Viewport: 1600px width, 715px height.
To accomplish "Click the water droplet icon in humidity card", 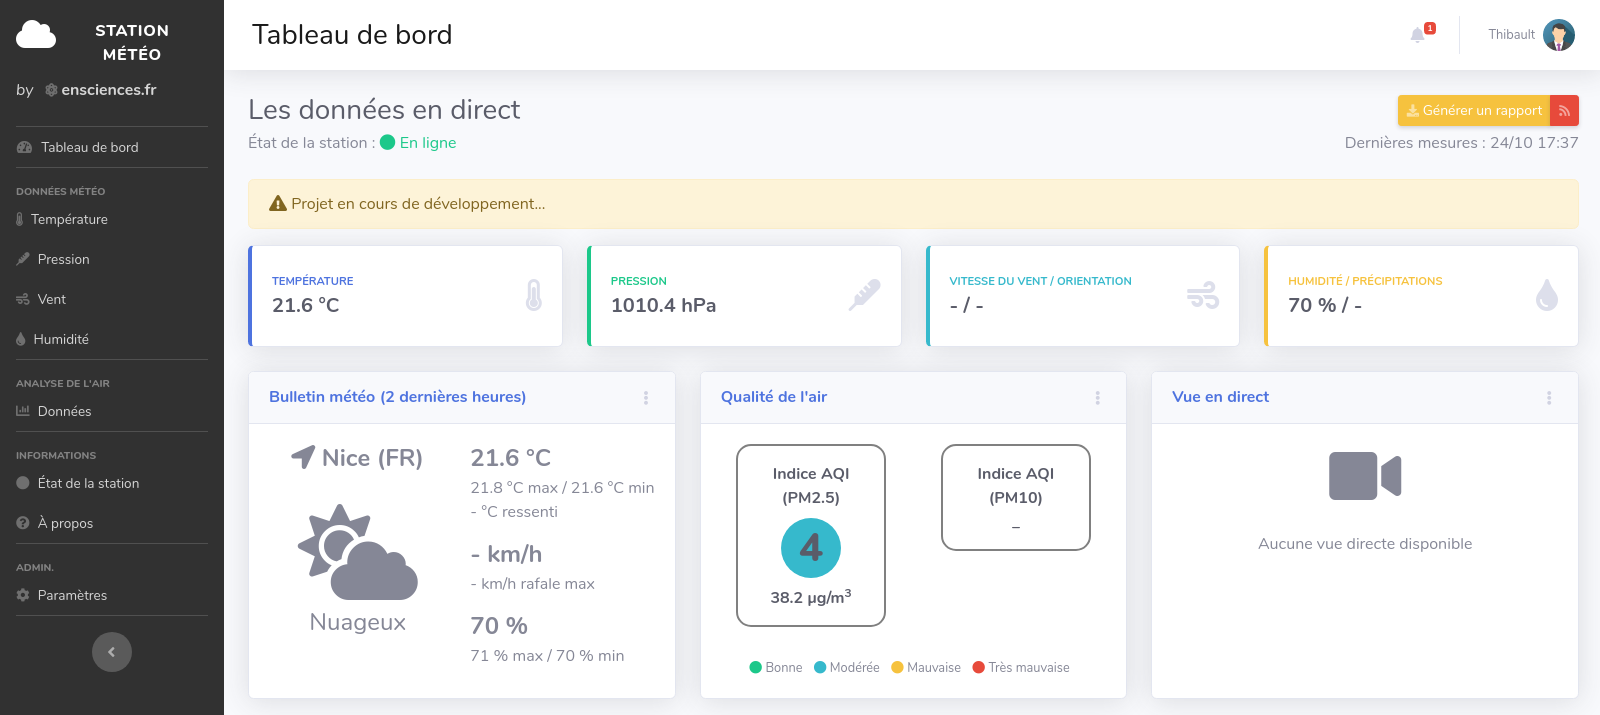I will [1546, 295].
